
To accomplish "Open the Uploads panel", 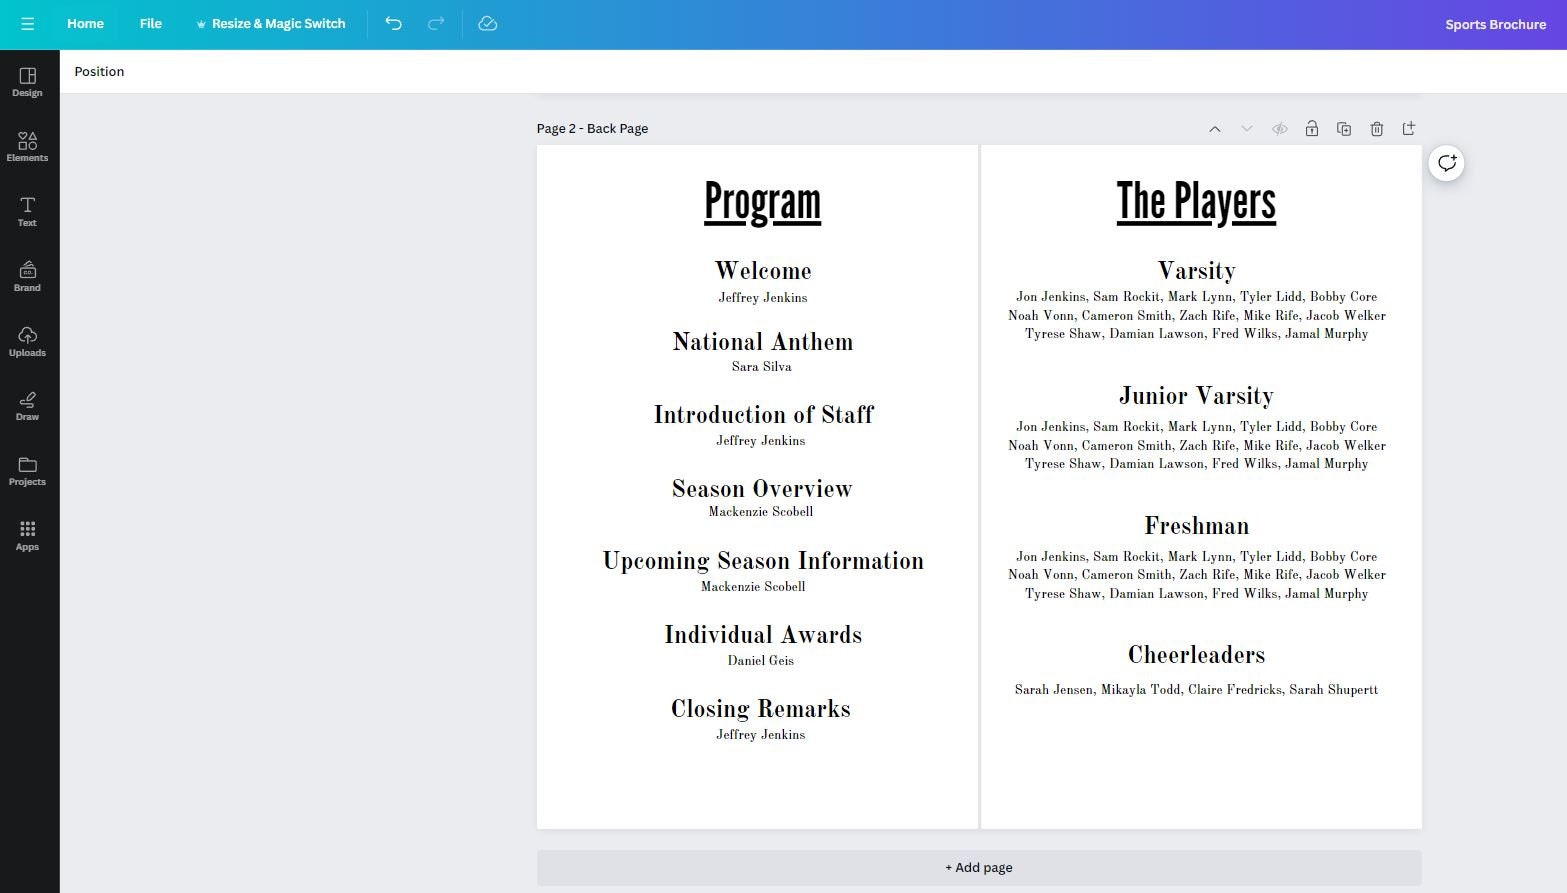I will (x=27, y=341).
